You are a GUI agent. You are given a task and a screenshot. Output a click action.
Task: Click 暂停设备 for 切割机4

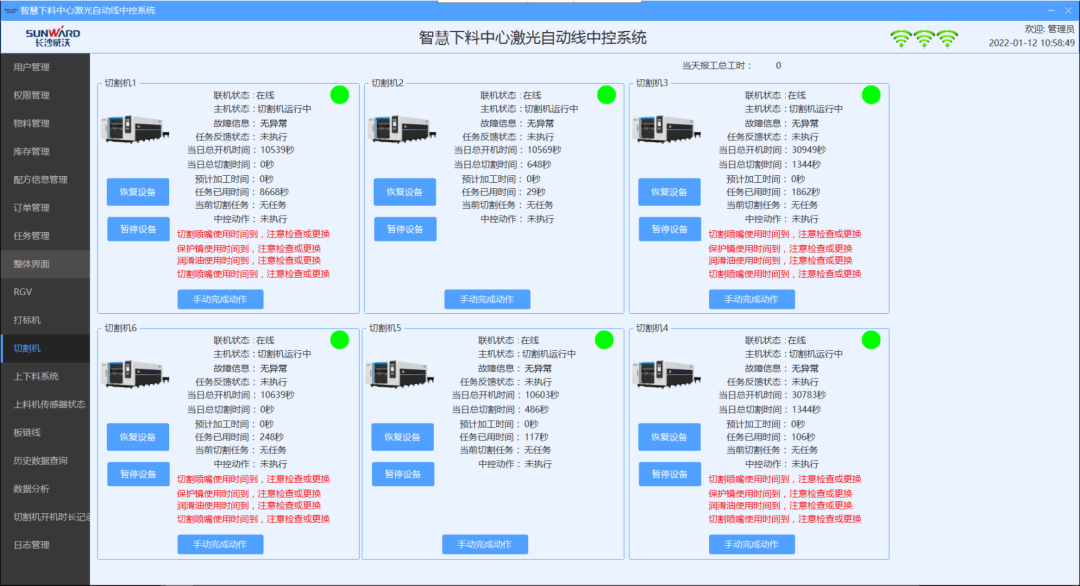click(x=669, y=474)
